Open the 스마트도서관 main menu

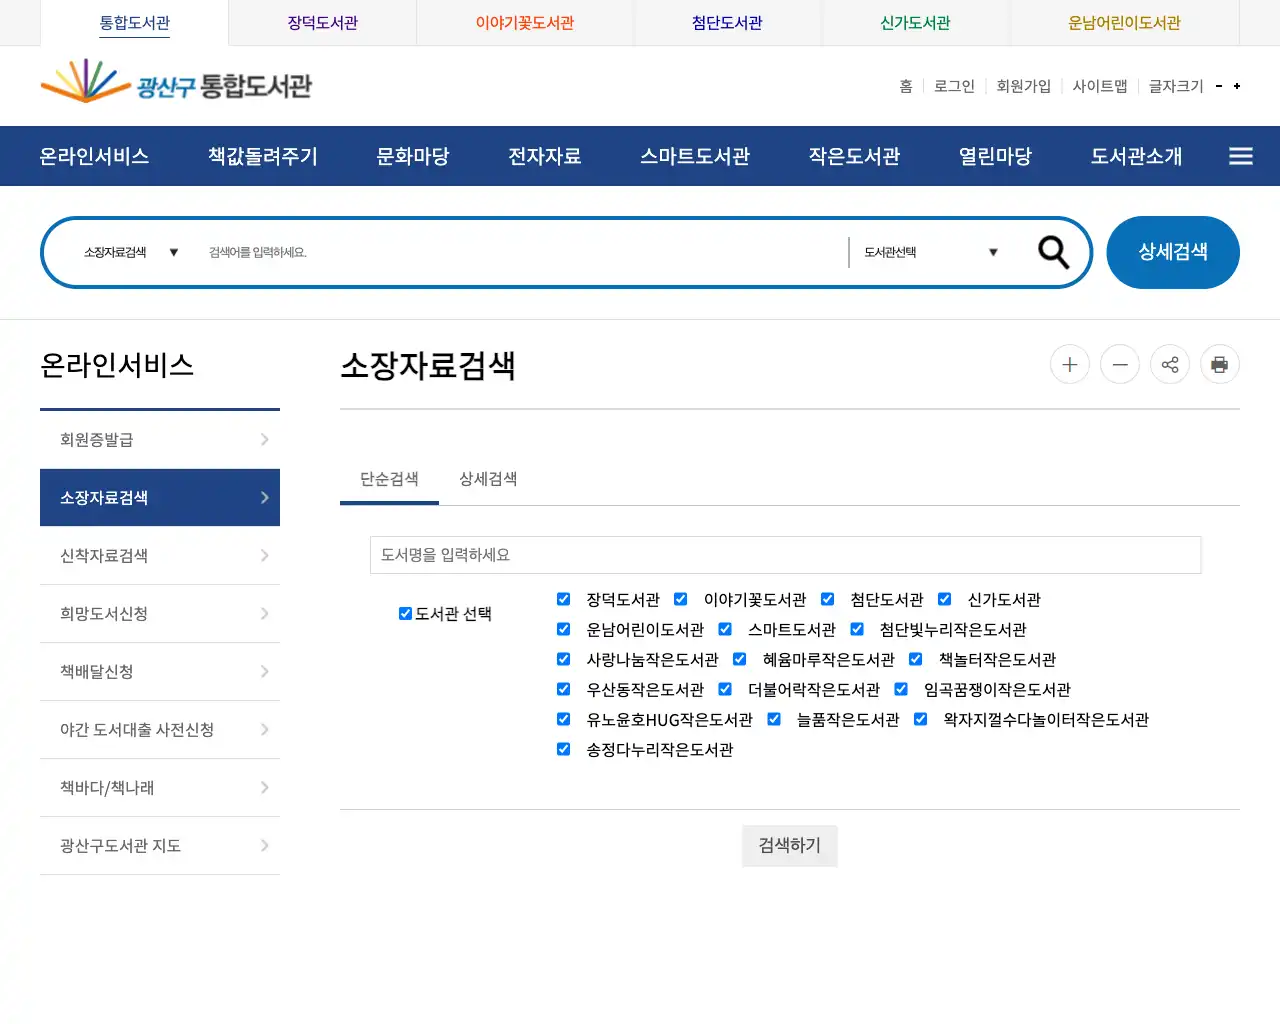click(695, 156)
